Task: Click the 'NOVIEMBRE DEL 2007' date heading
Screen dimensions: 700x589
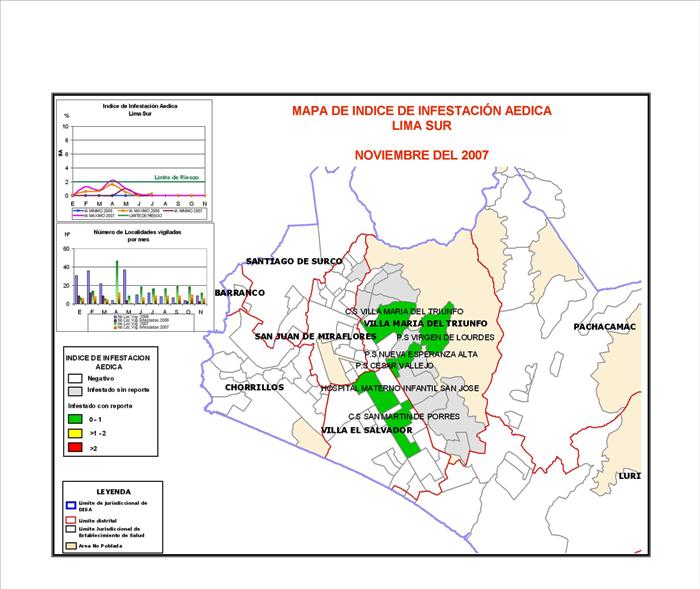Action: [422, 155]
